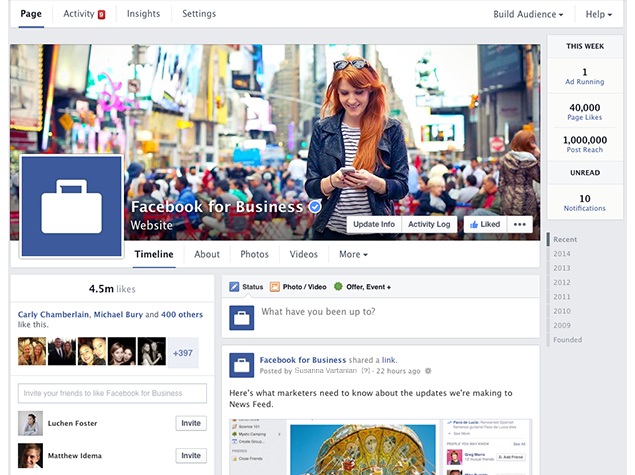The height and width of the screenshot is (475, 635).
Task: Open the Help dropdown menu
Action: click(x=599, y=14)
